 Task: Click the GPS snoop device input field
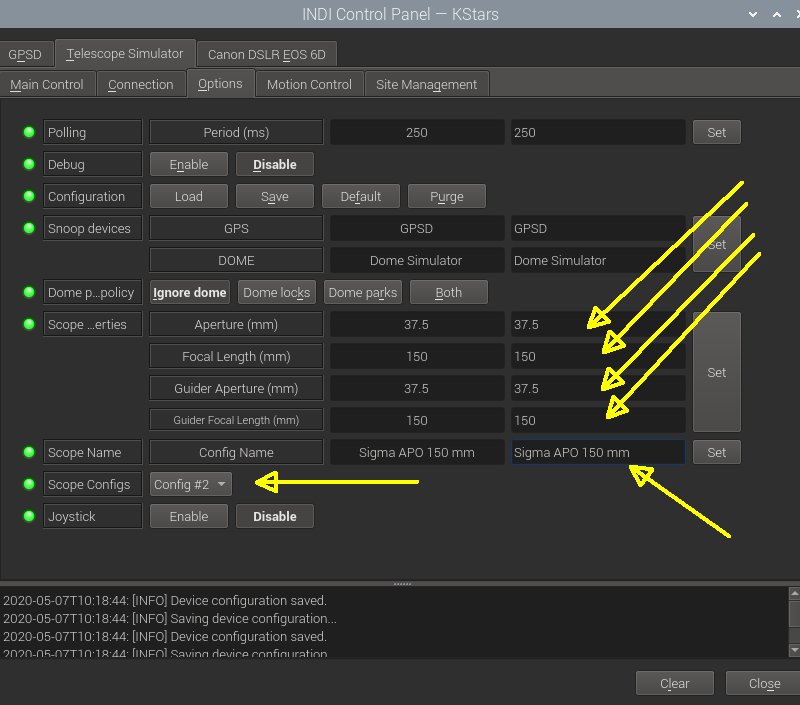pyautogui.click(x=598, y=228)
